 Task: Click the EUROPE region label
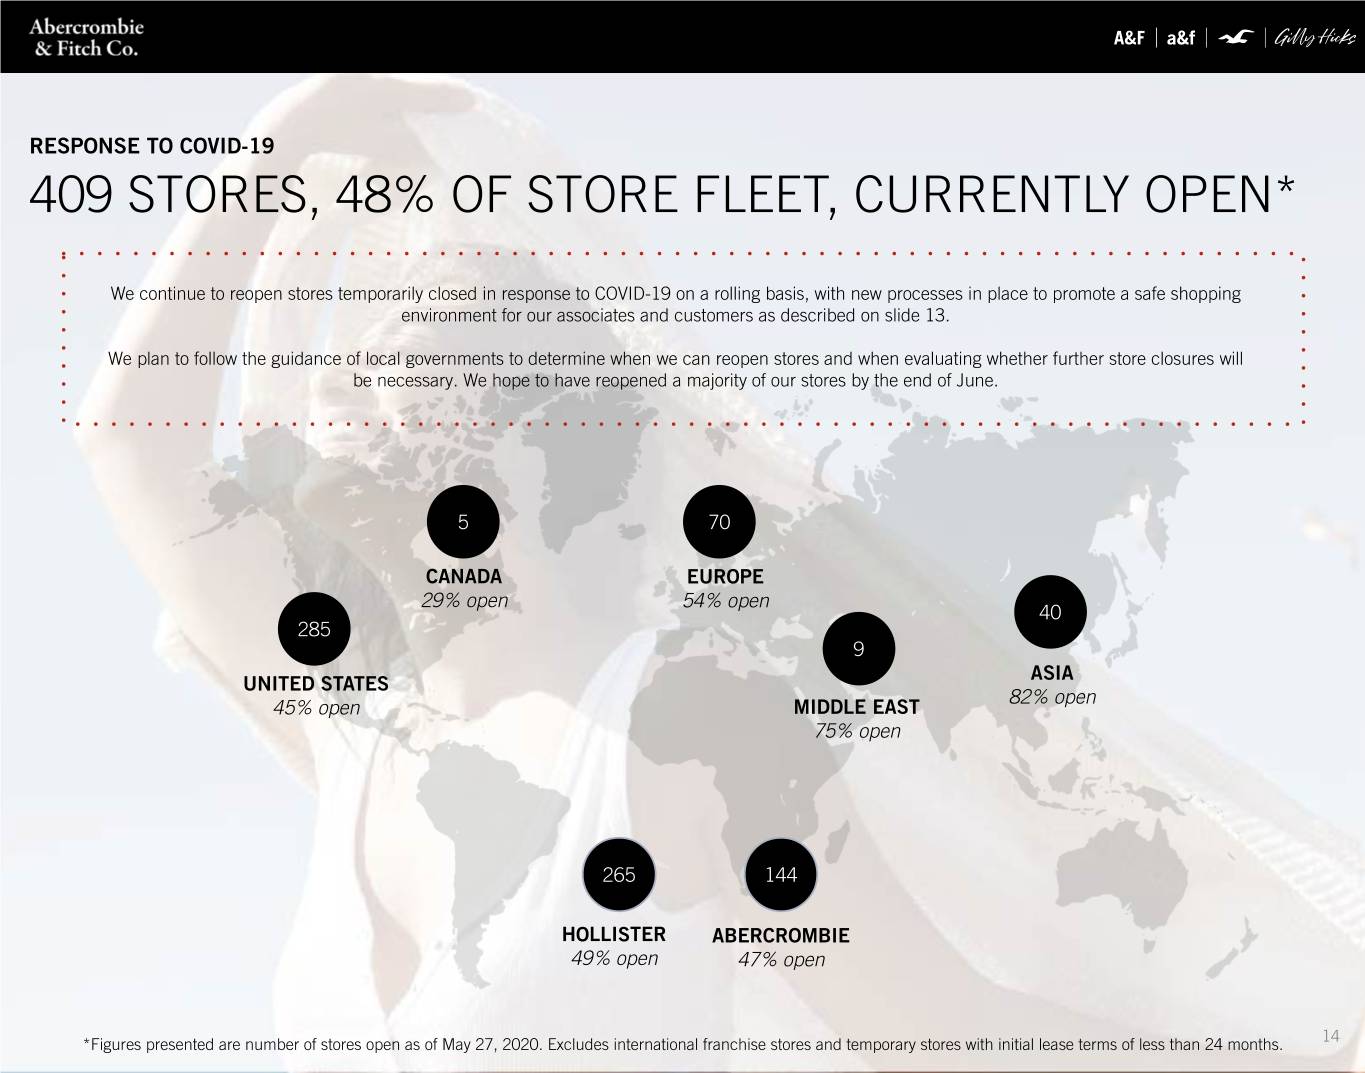point(725,576)
